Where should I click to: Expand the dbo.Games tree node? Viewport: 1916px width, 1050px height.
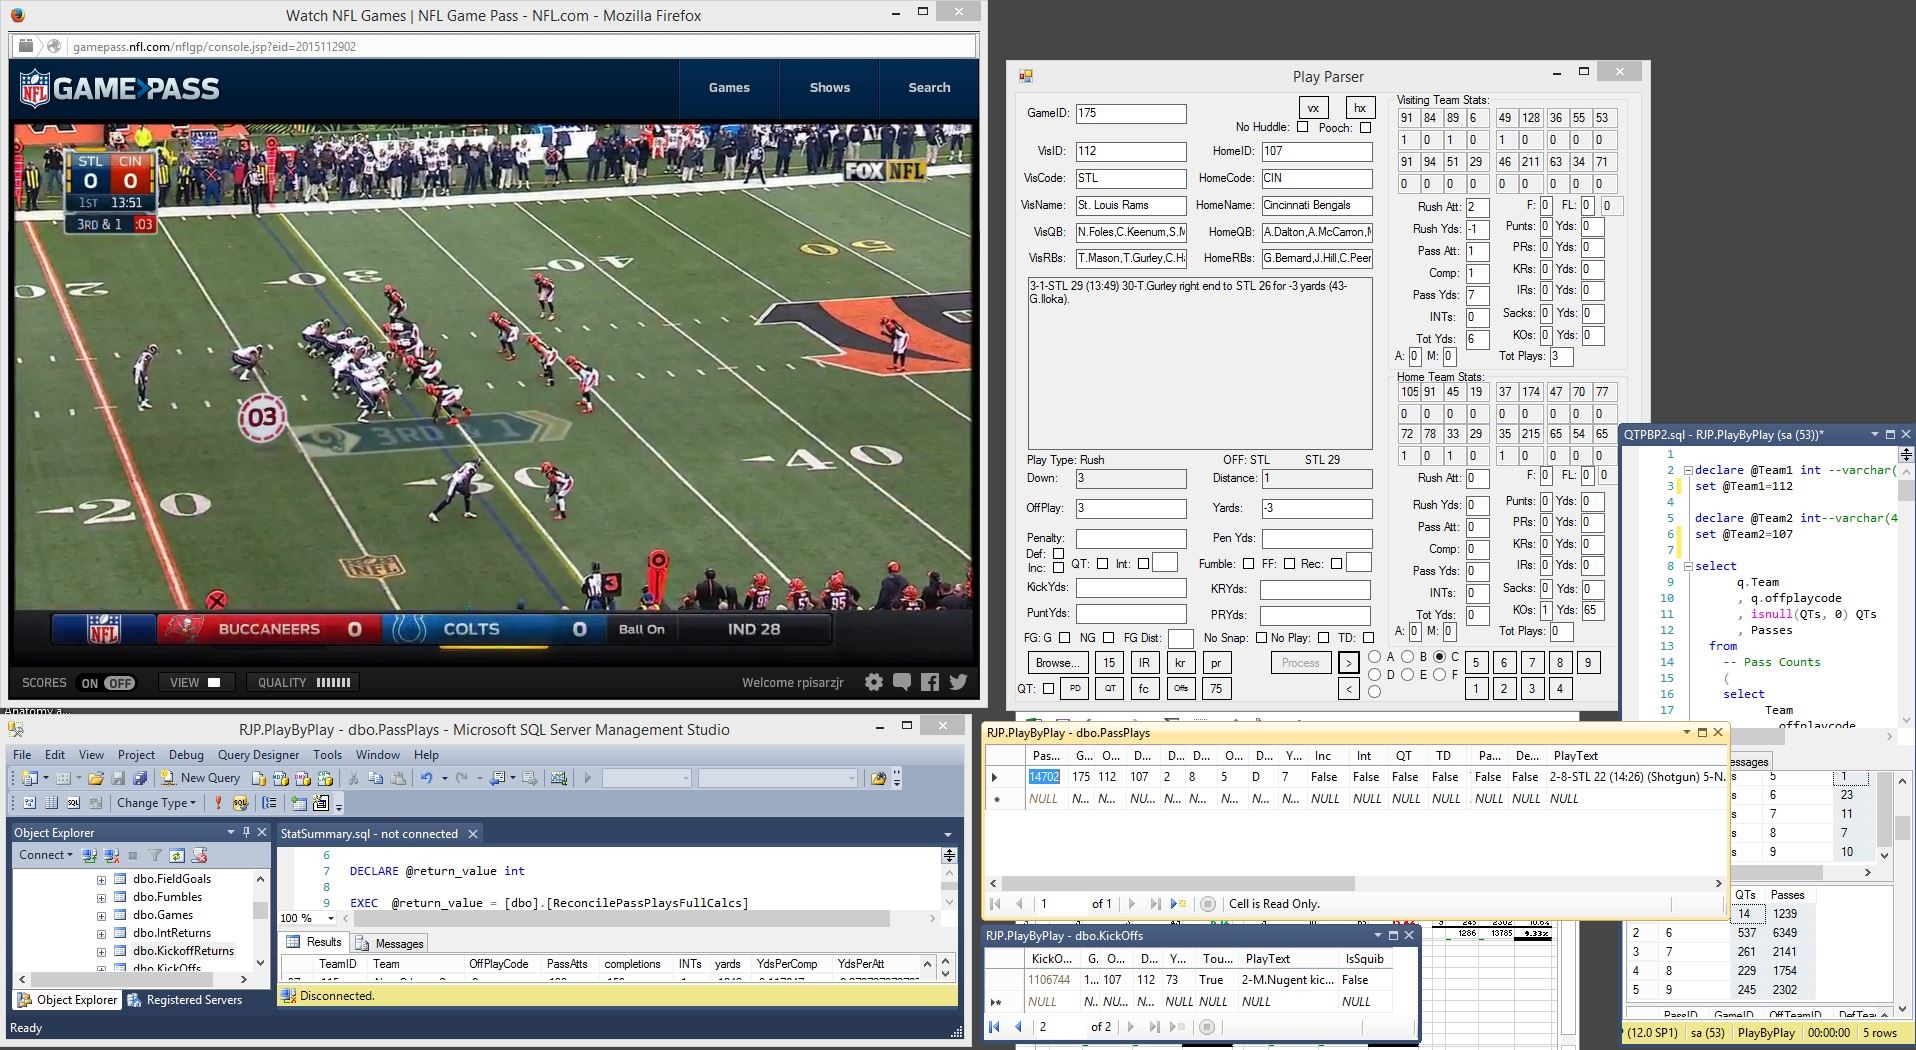click(x=101, y=916)
